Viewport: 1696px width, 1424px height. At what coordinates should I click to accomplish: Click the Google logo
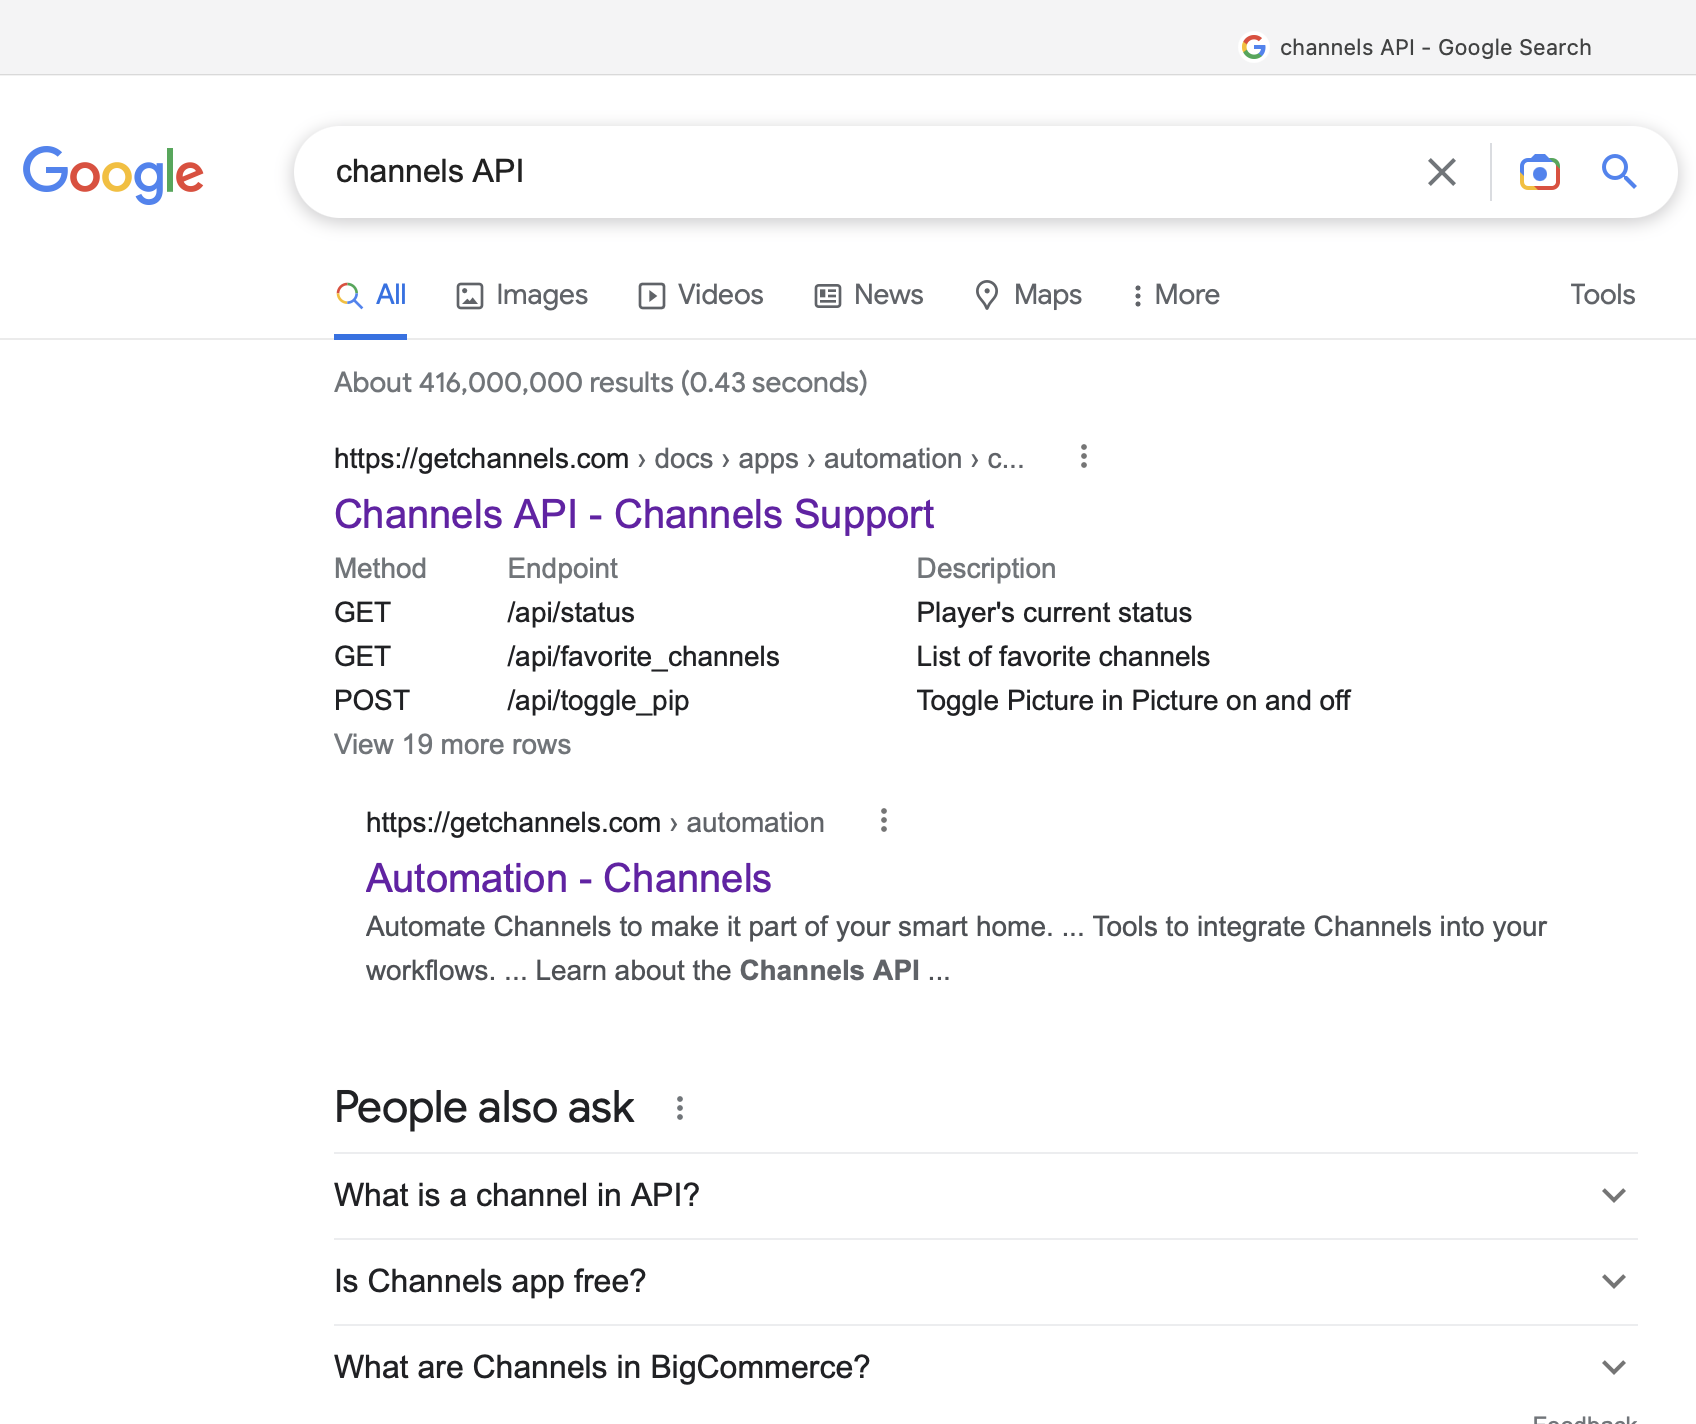point(113,173)
